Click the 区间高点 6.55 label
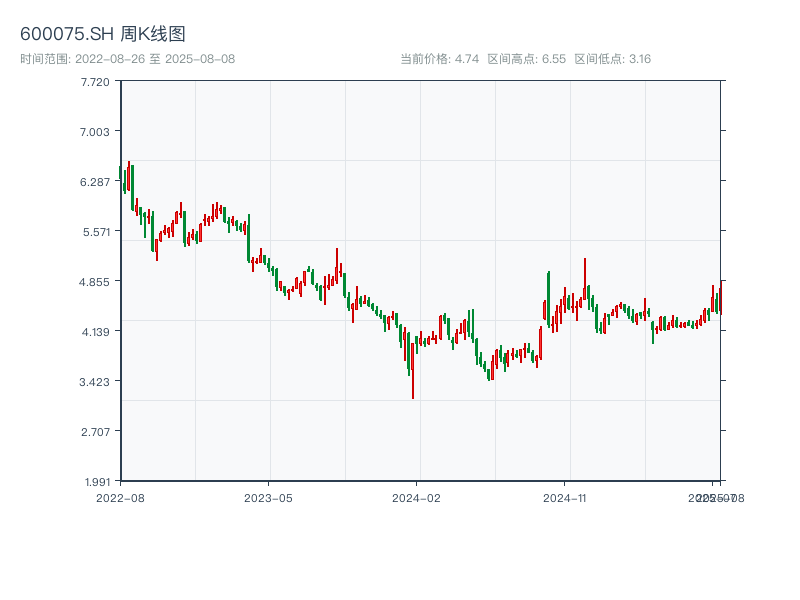This screenshot has width=800, height=600. (527, 59)
